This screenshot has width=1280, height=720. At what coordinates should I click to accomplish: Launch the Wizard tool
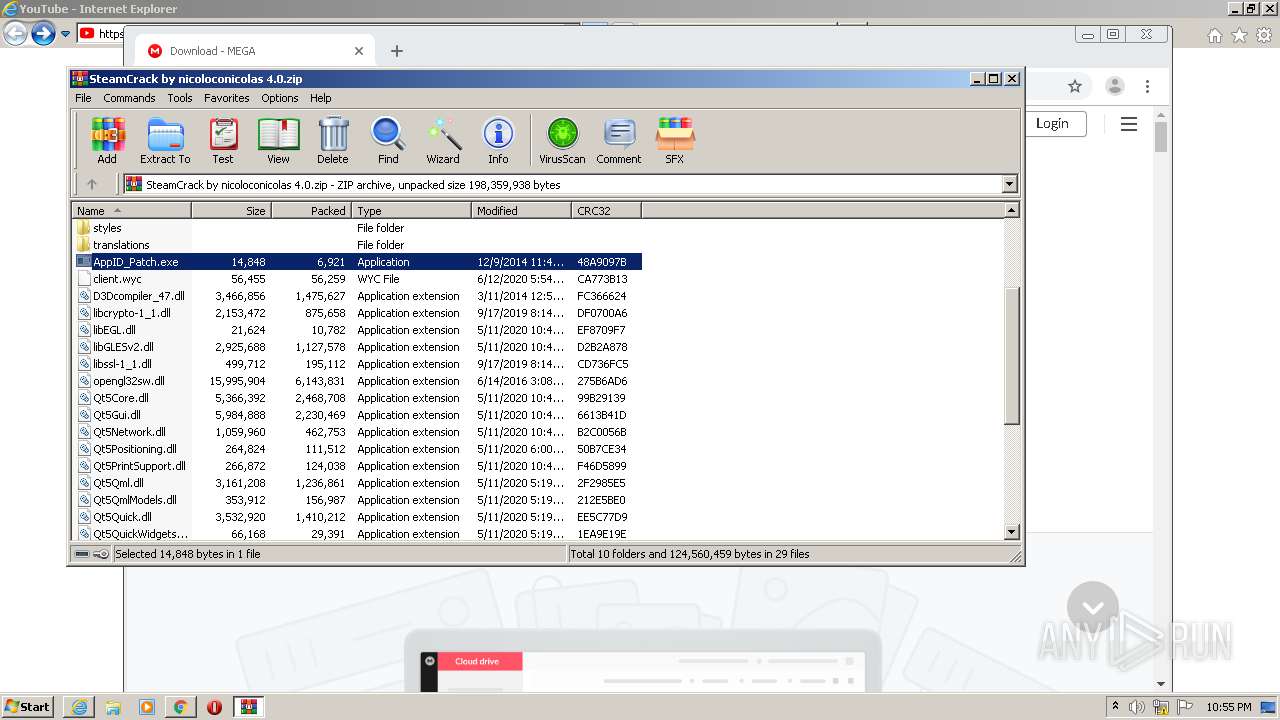(x=443, y=140)
